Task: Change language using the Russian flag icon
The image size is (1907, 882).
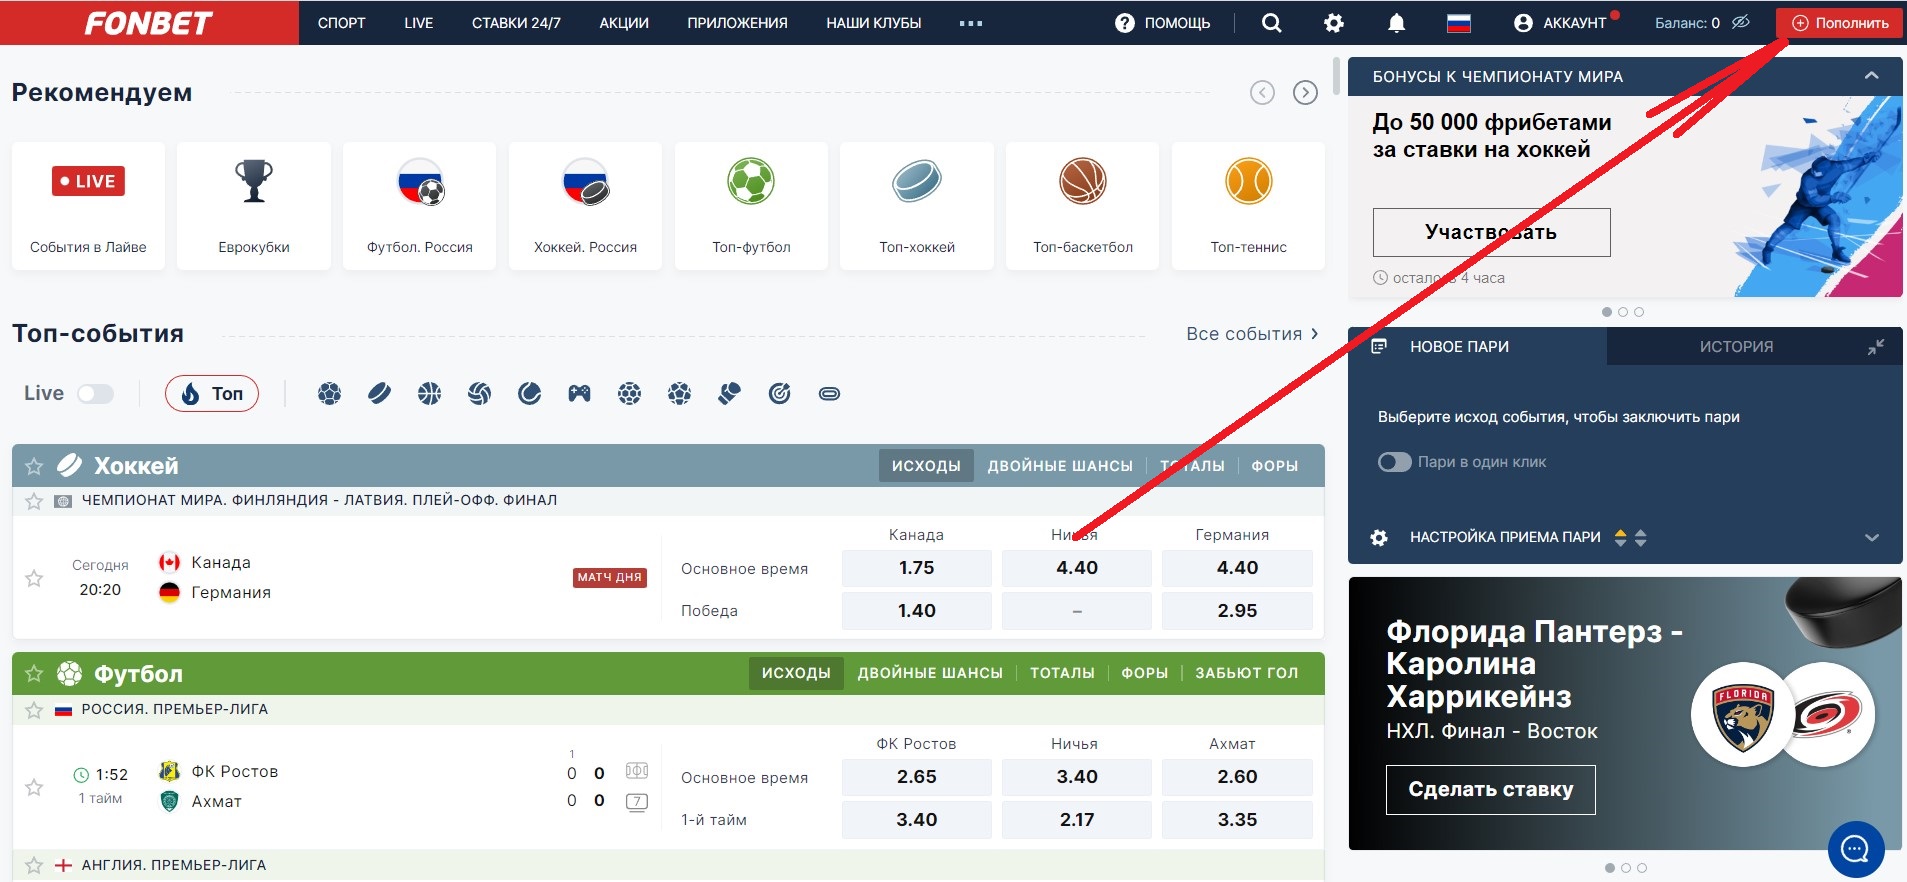Action: tap(1459, 23)
